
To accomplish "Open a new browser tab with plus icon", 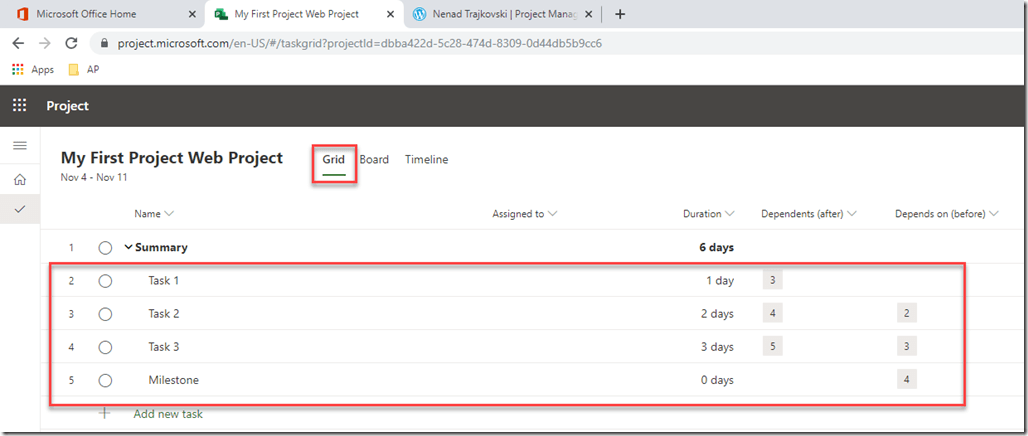I will point(620,14).
